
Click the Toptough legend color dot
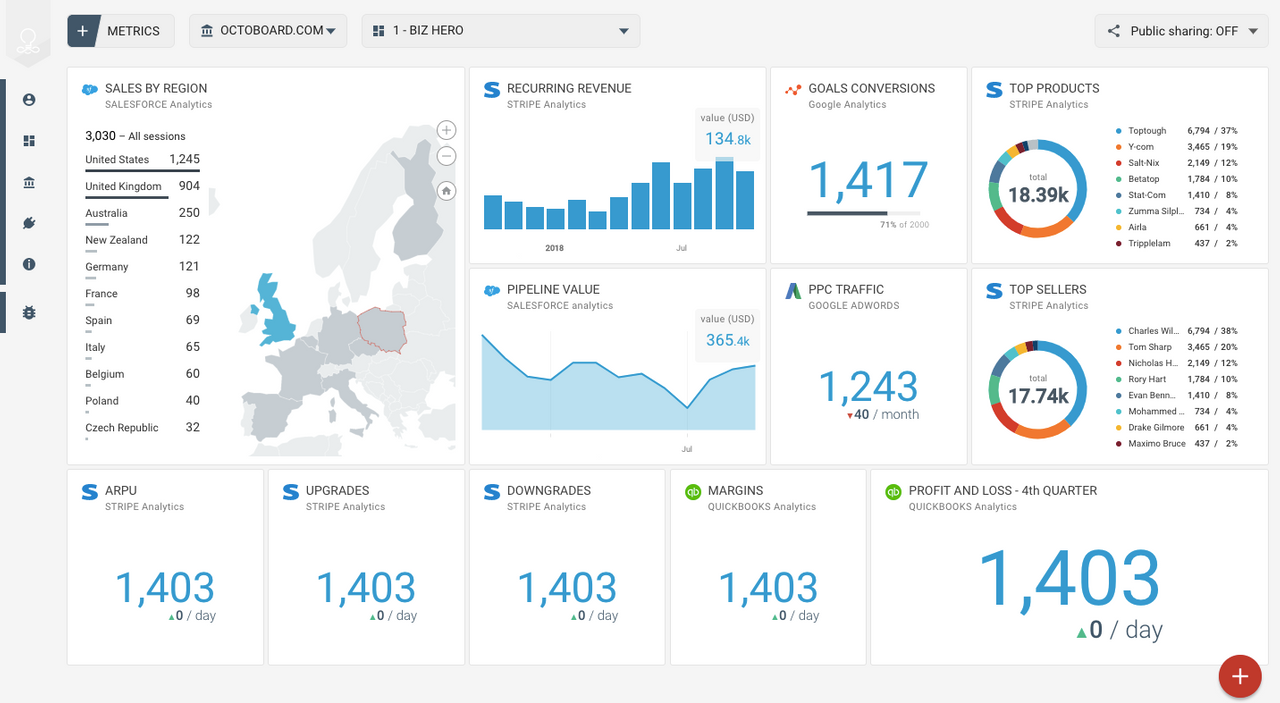pos(1118,131)
